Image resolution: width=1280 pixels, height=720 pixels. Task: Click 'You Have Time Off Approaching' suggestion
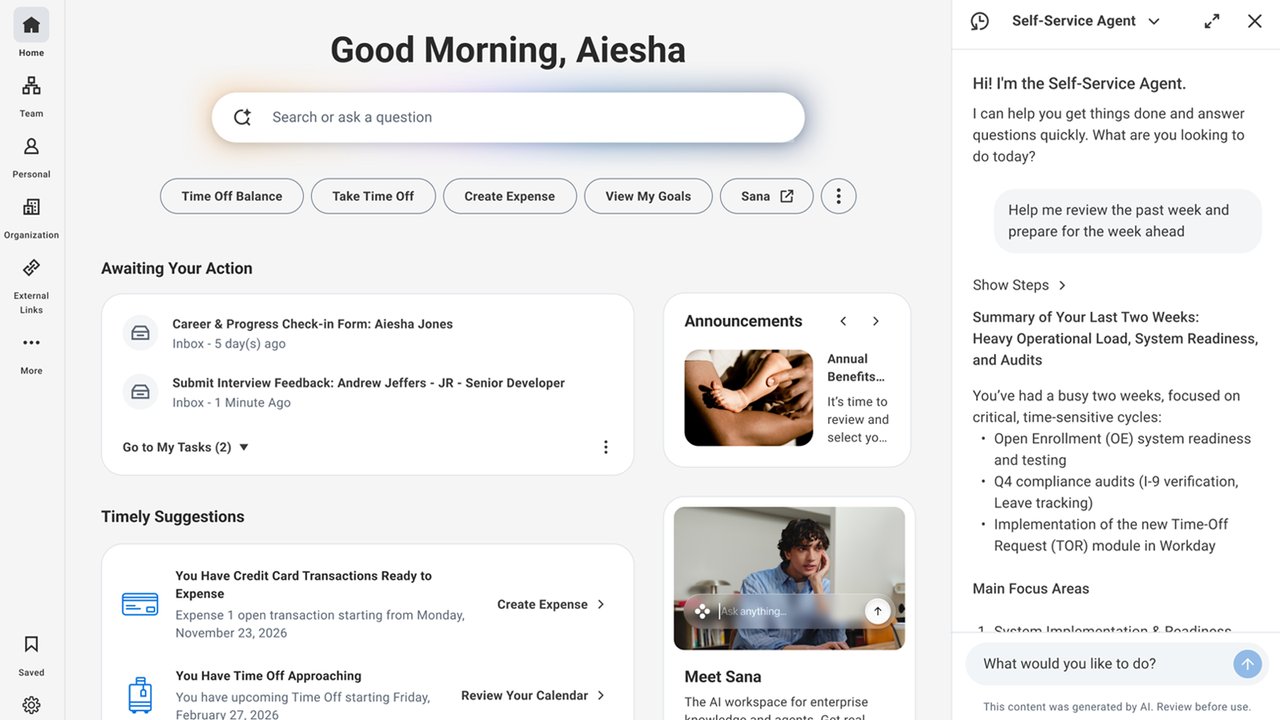click(268, 676)
